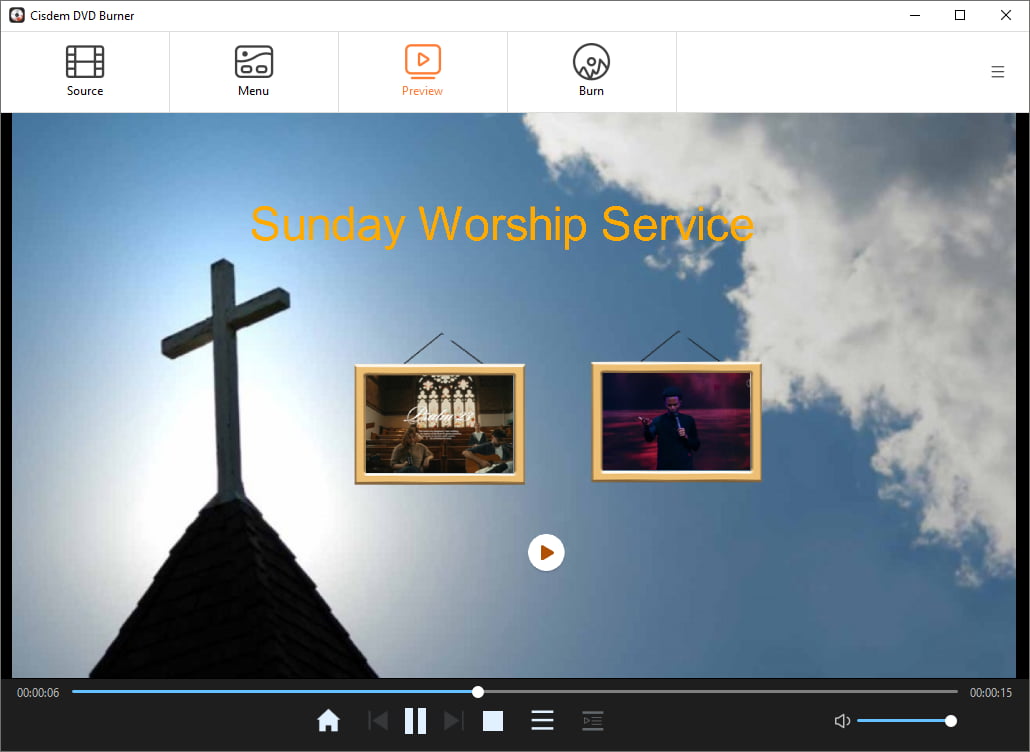
Task: Pause the playing preview
Action: click(x=415, y=720)
